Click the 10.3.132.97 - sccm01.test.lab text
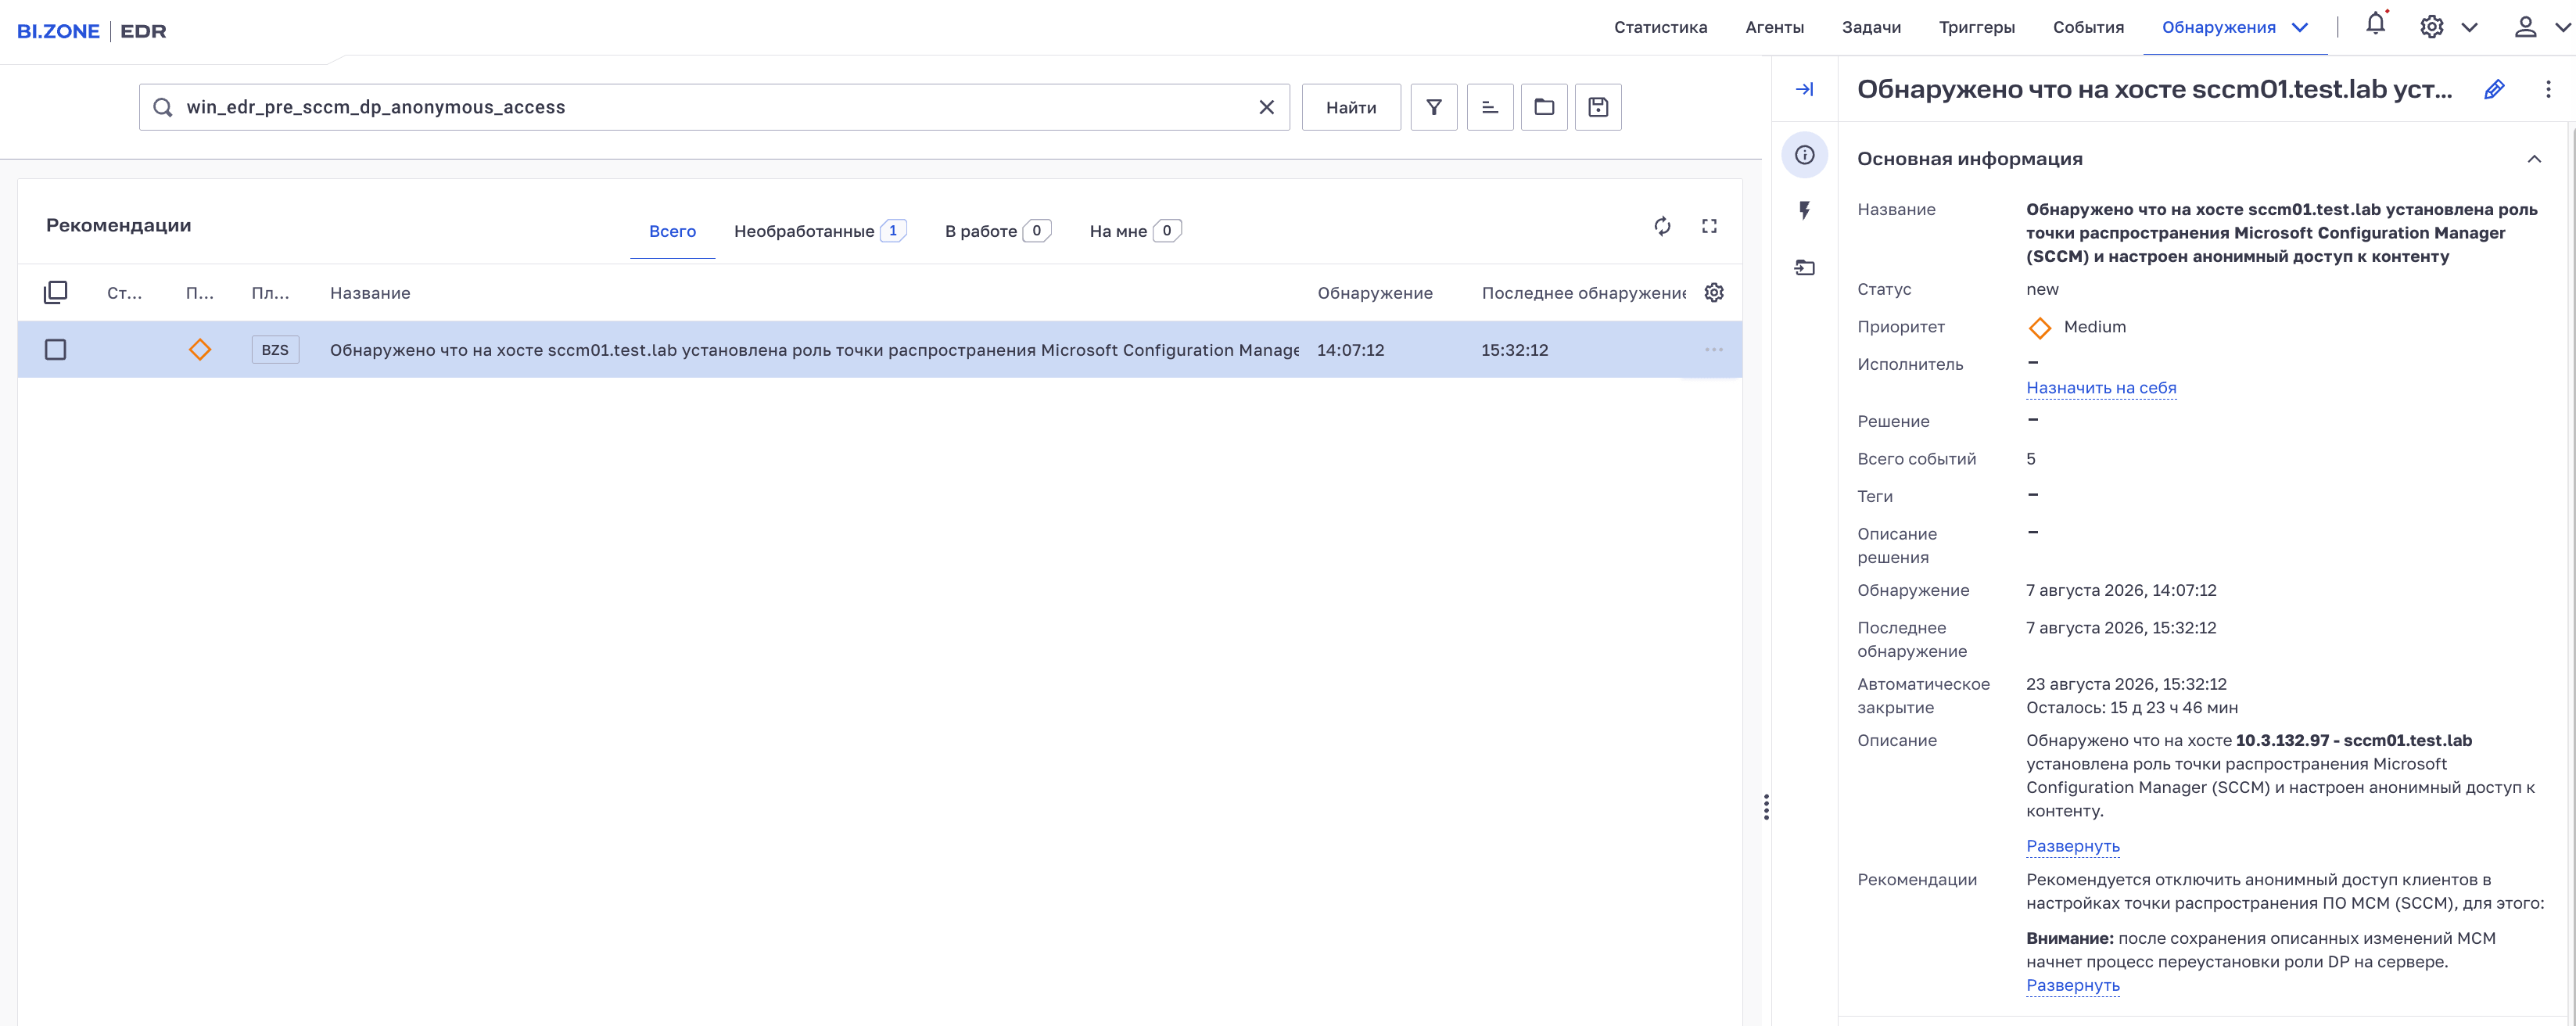Image resolution: width=2576 pixels, height=1026 pixels. click(2353, 741)
